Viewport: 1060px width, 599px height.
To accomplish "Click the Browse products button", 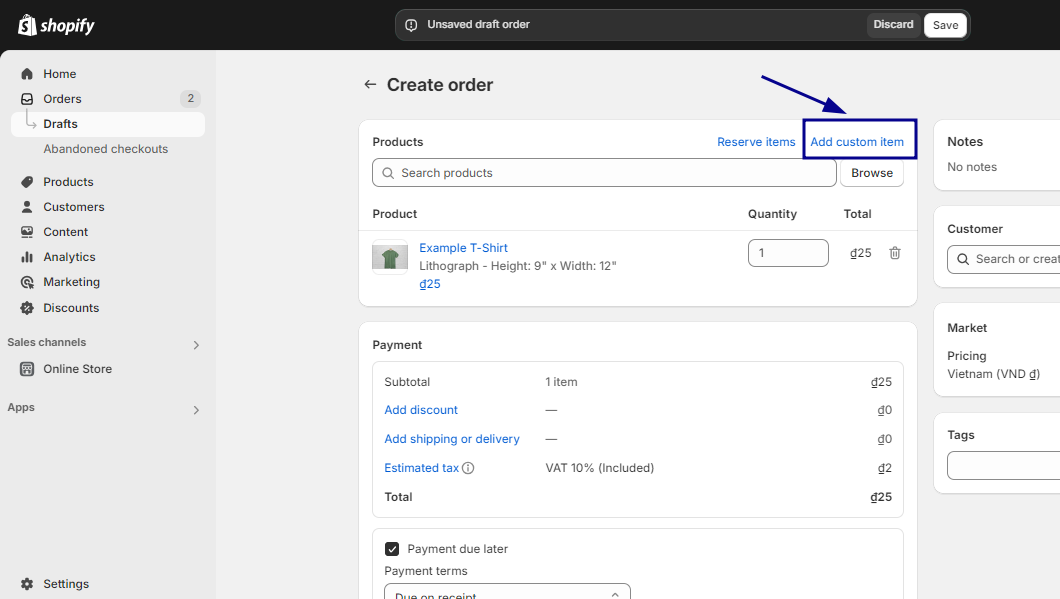I will pyautogui.click(x=871, y=173).
